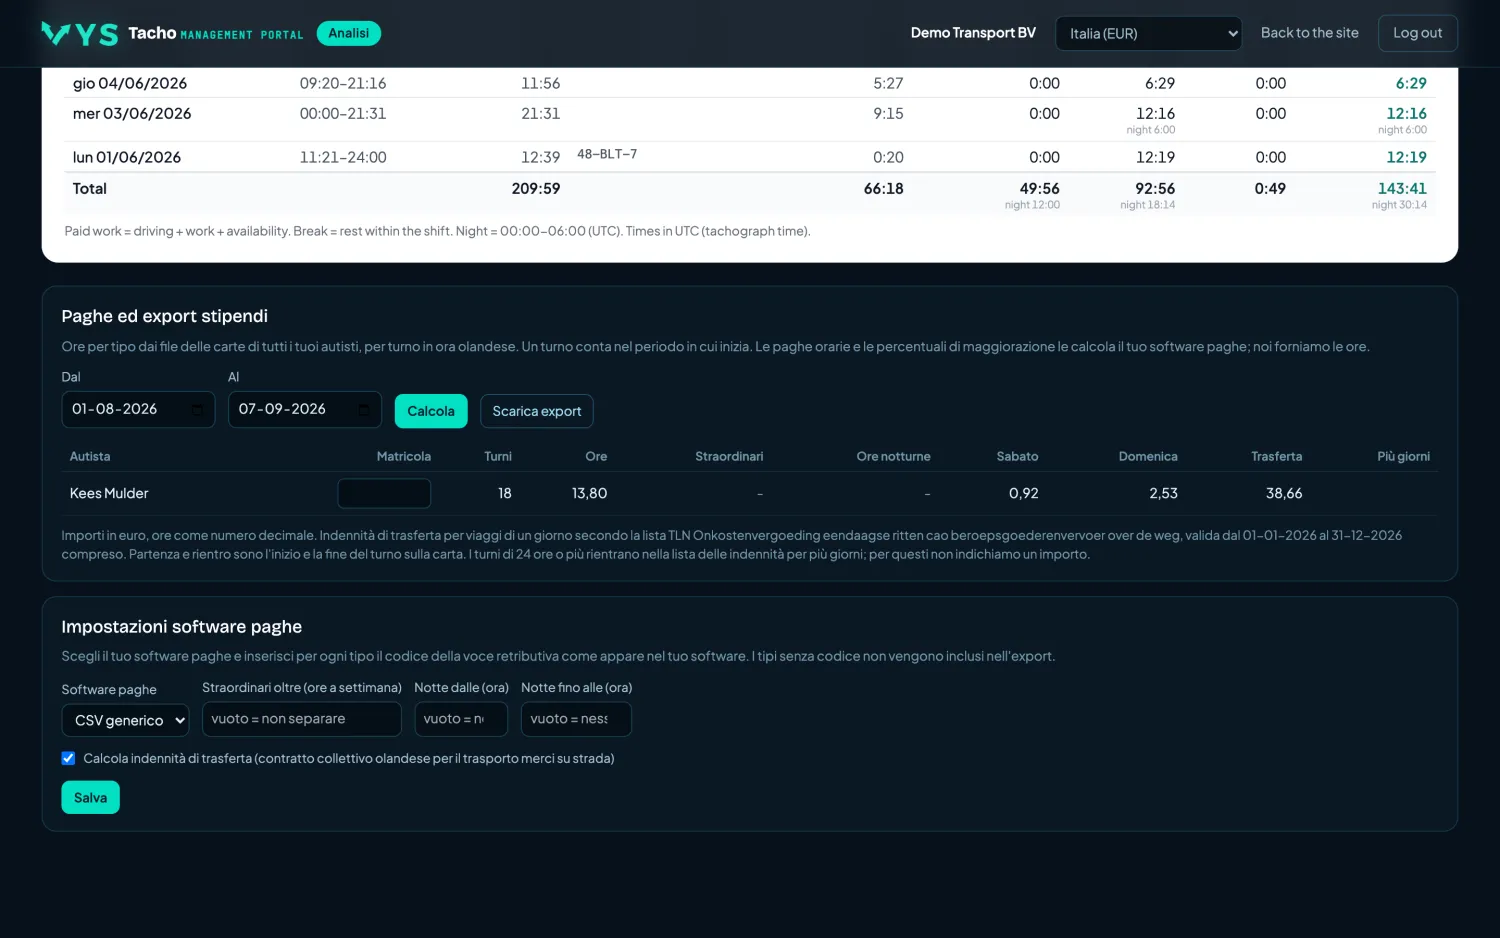This screenshot has height=938, width=1500.
Task: Focus the Dal date input 01-08-2026
Action: pos(138,410)
